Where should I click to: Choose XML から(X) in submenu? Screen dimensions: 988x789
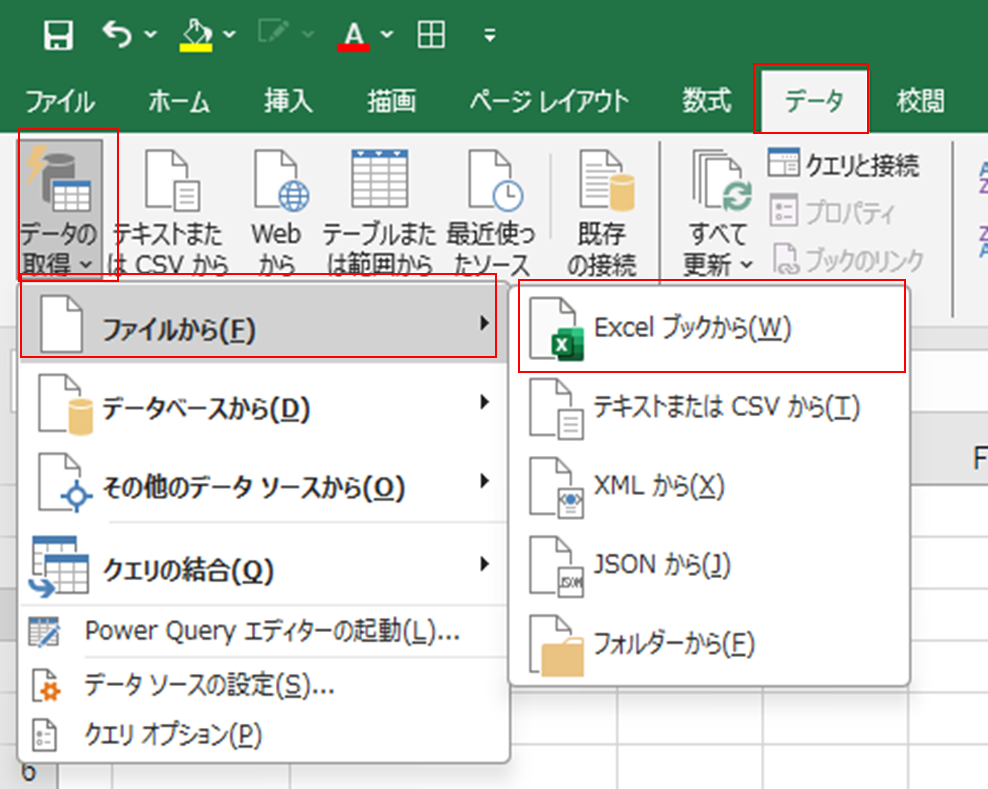[711, 487]
